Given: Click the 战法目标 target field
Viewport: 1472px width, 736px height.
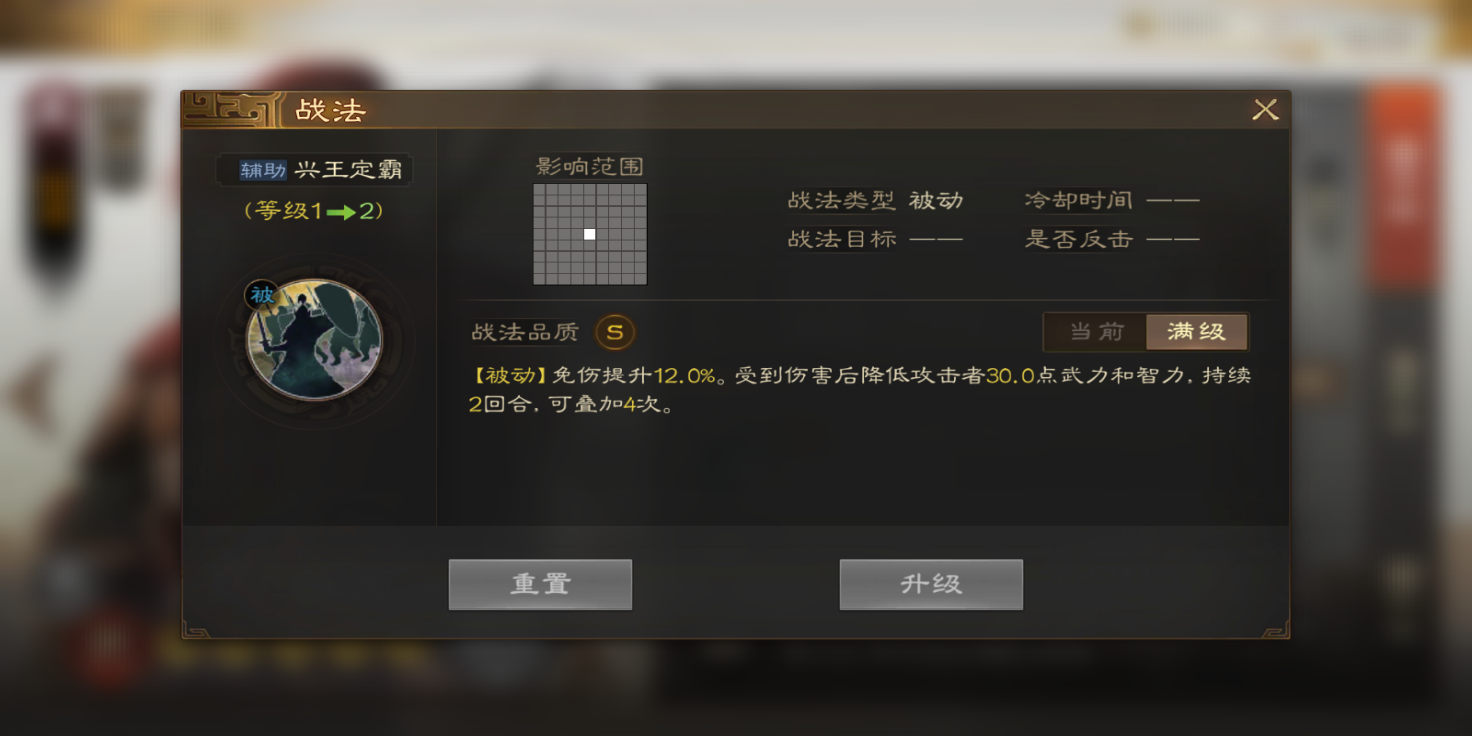Looking at the screenshot, I should [x=875, y=239].
